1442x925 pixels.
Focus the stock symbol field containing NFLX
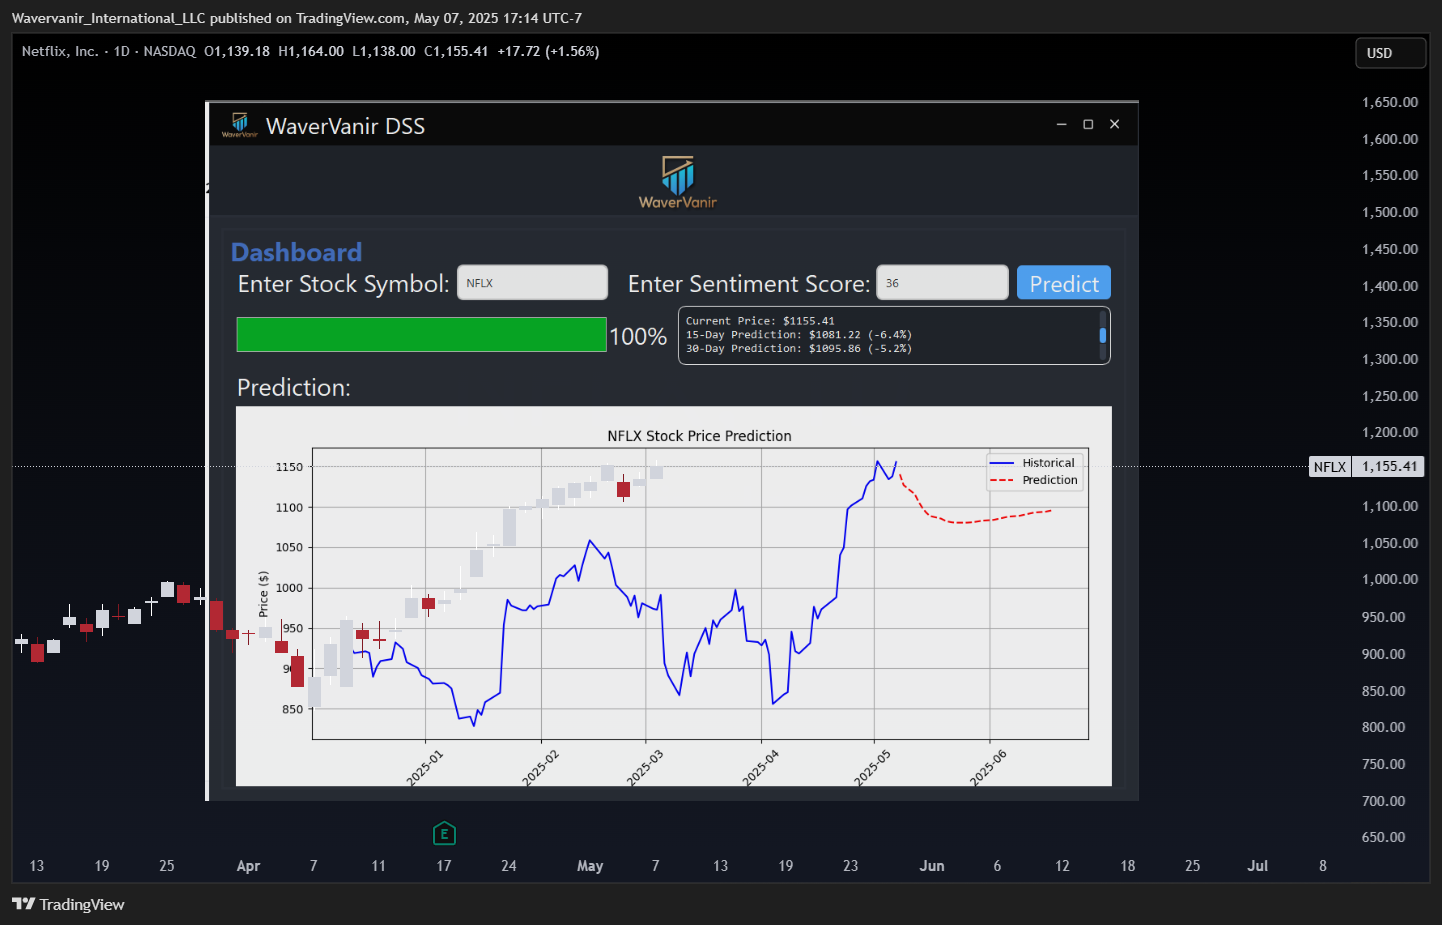pos(532,283)
